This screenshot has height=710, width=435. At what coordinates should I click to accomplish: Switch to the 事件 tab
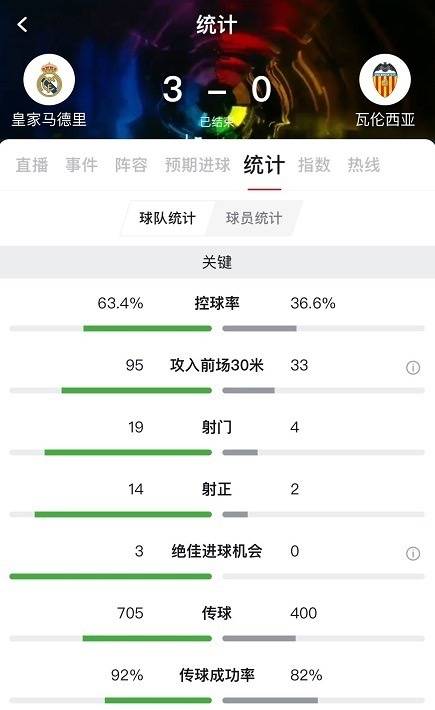tap(81, 165)
